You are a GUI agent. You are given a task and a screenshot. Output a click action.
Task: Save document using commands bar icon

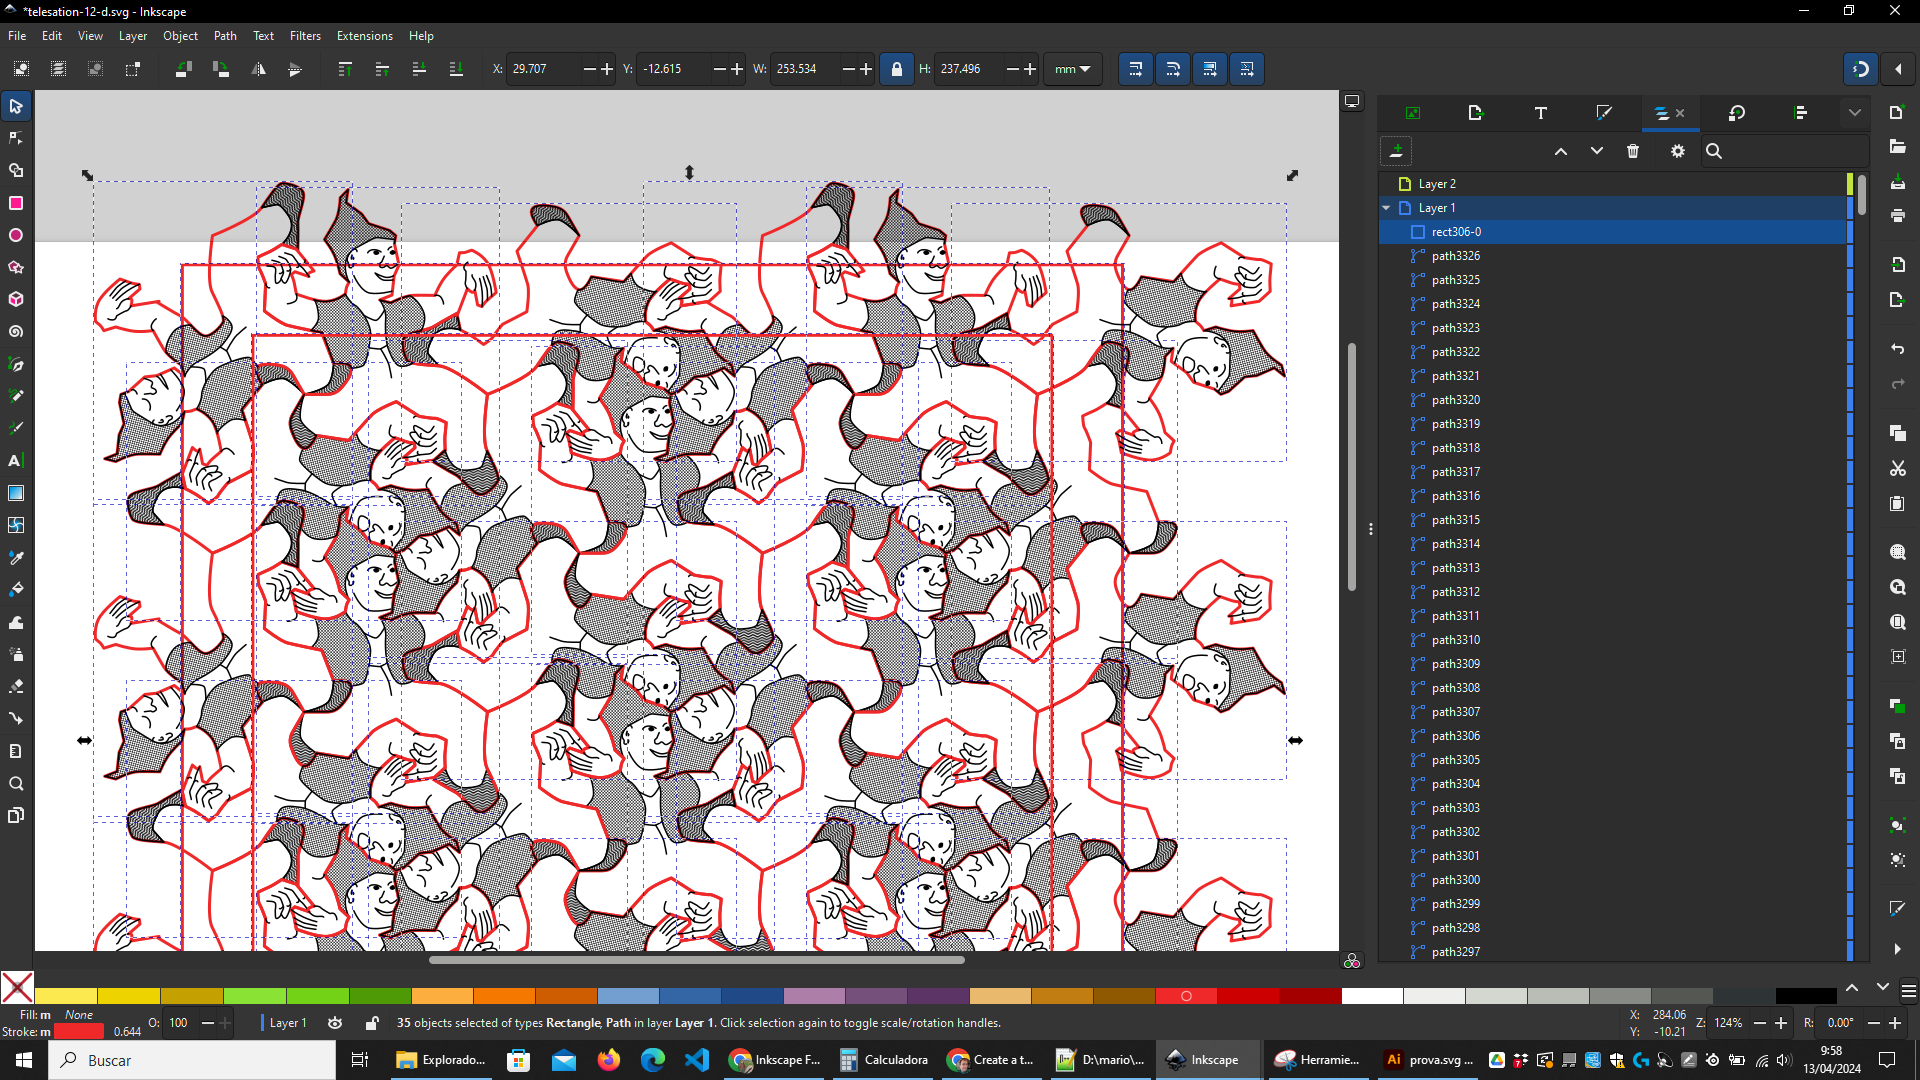tap(1898, 181)
